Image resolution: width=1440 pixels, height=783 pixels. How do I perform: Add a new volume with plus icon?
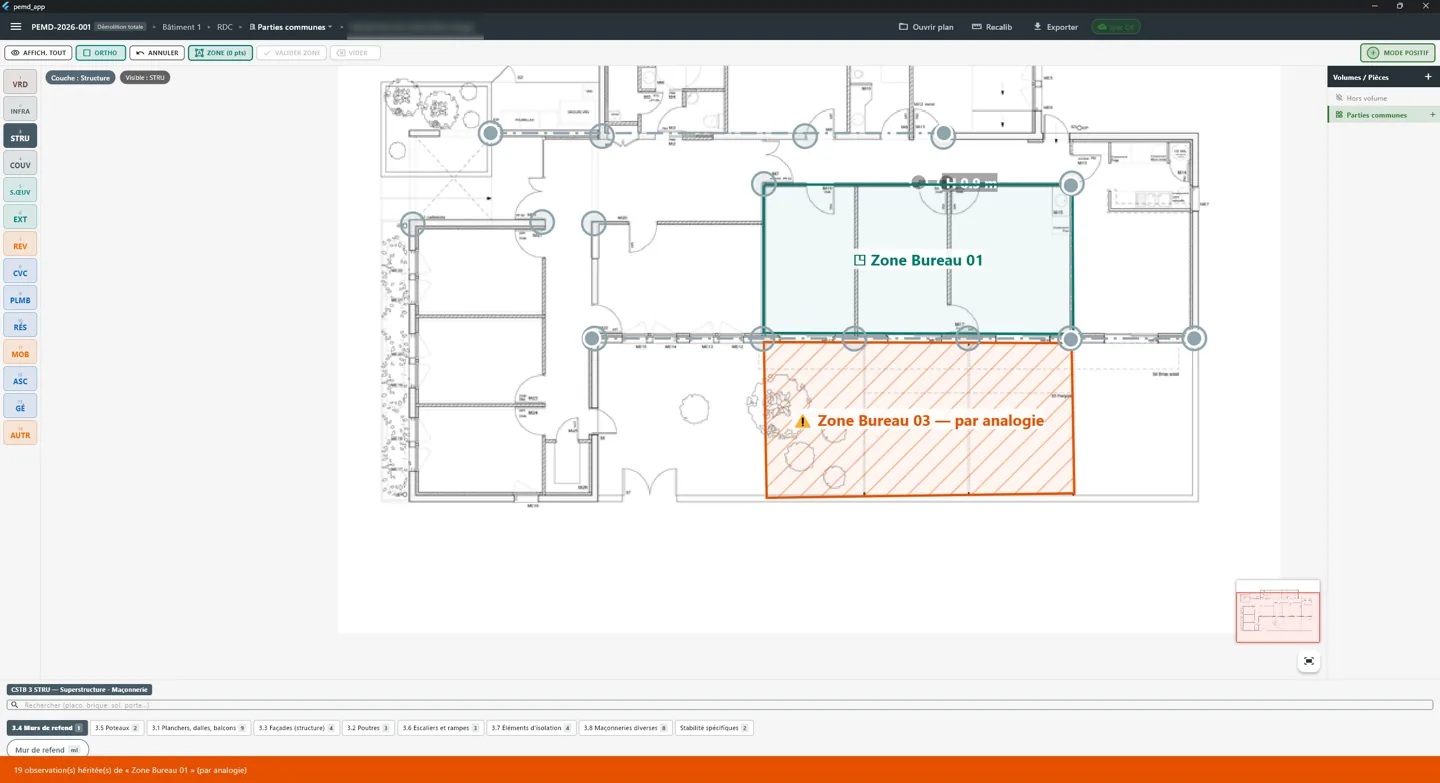tap(1428, 77)
